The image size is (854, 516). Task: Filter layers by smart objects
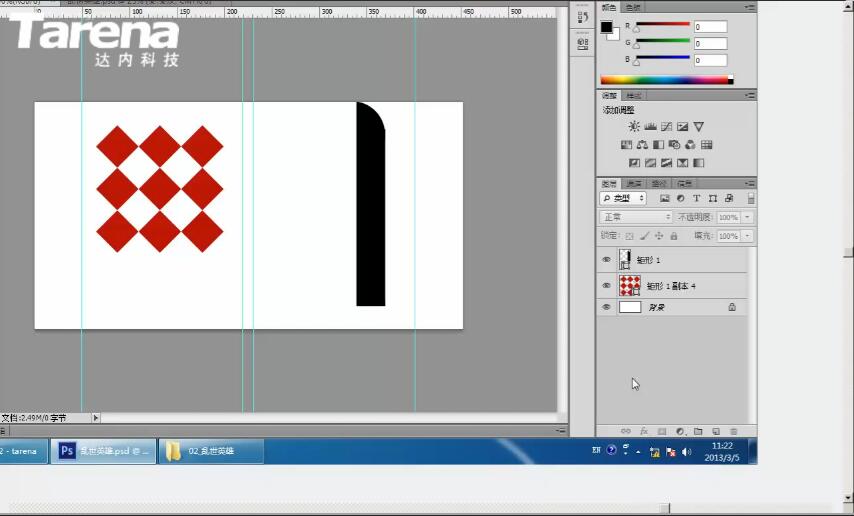pyautogui.click(x=729, y=198)
